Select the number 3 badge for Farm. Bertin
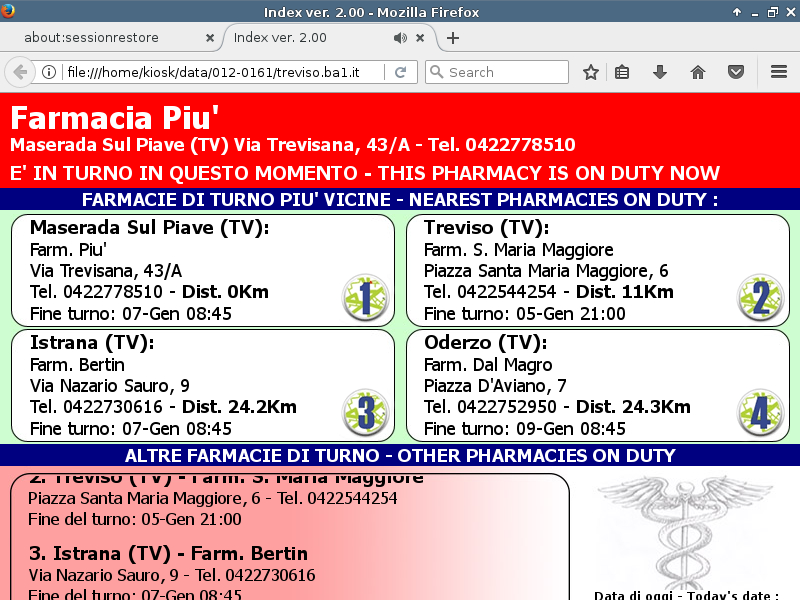Screen dimensions: 800x600 click(x=365, y=412)
